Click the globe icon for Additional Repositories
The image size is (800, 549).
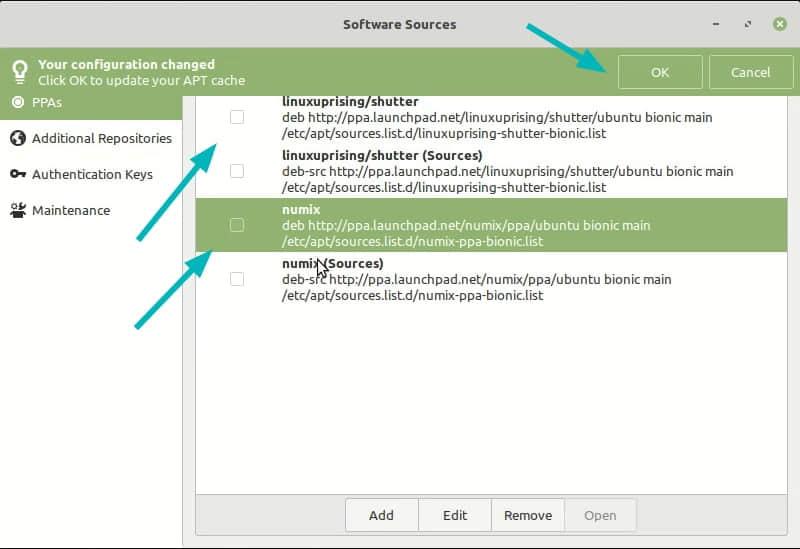[17, 138]
